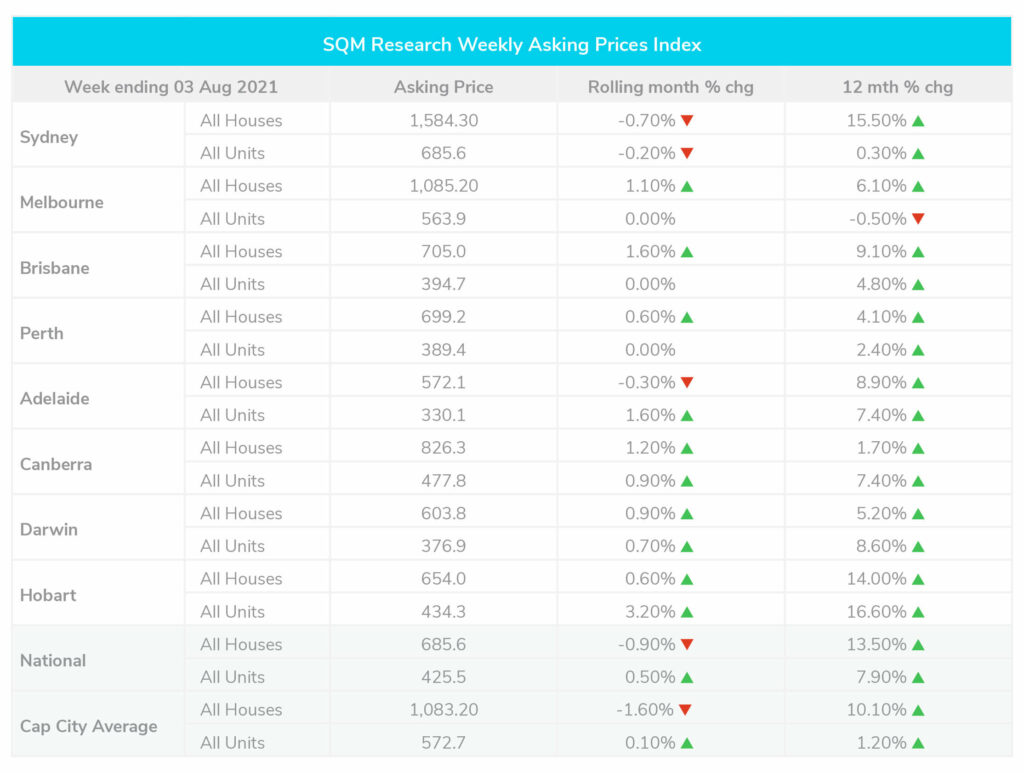
Task: Select the 12 mth % chg header
Action: (897, 87)
